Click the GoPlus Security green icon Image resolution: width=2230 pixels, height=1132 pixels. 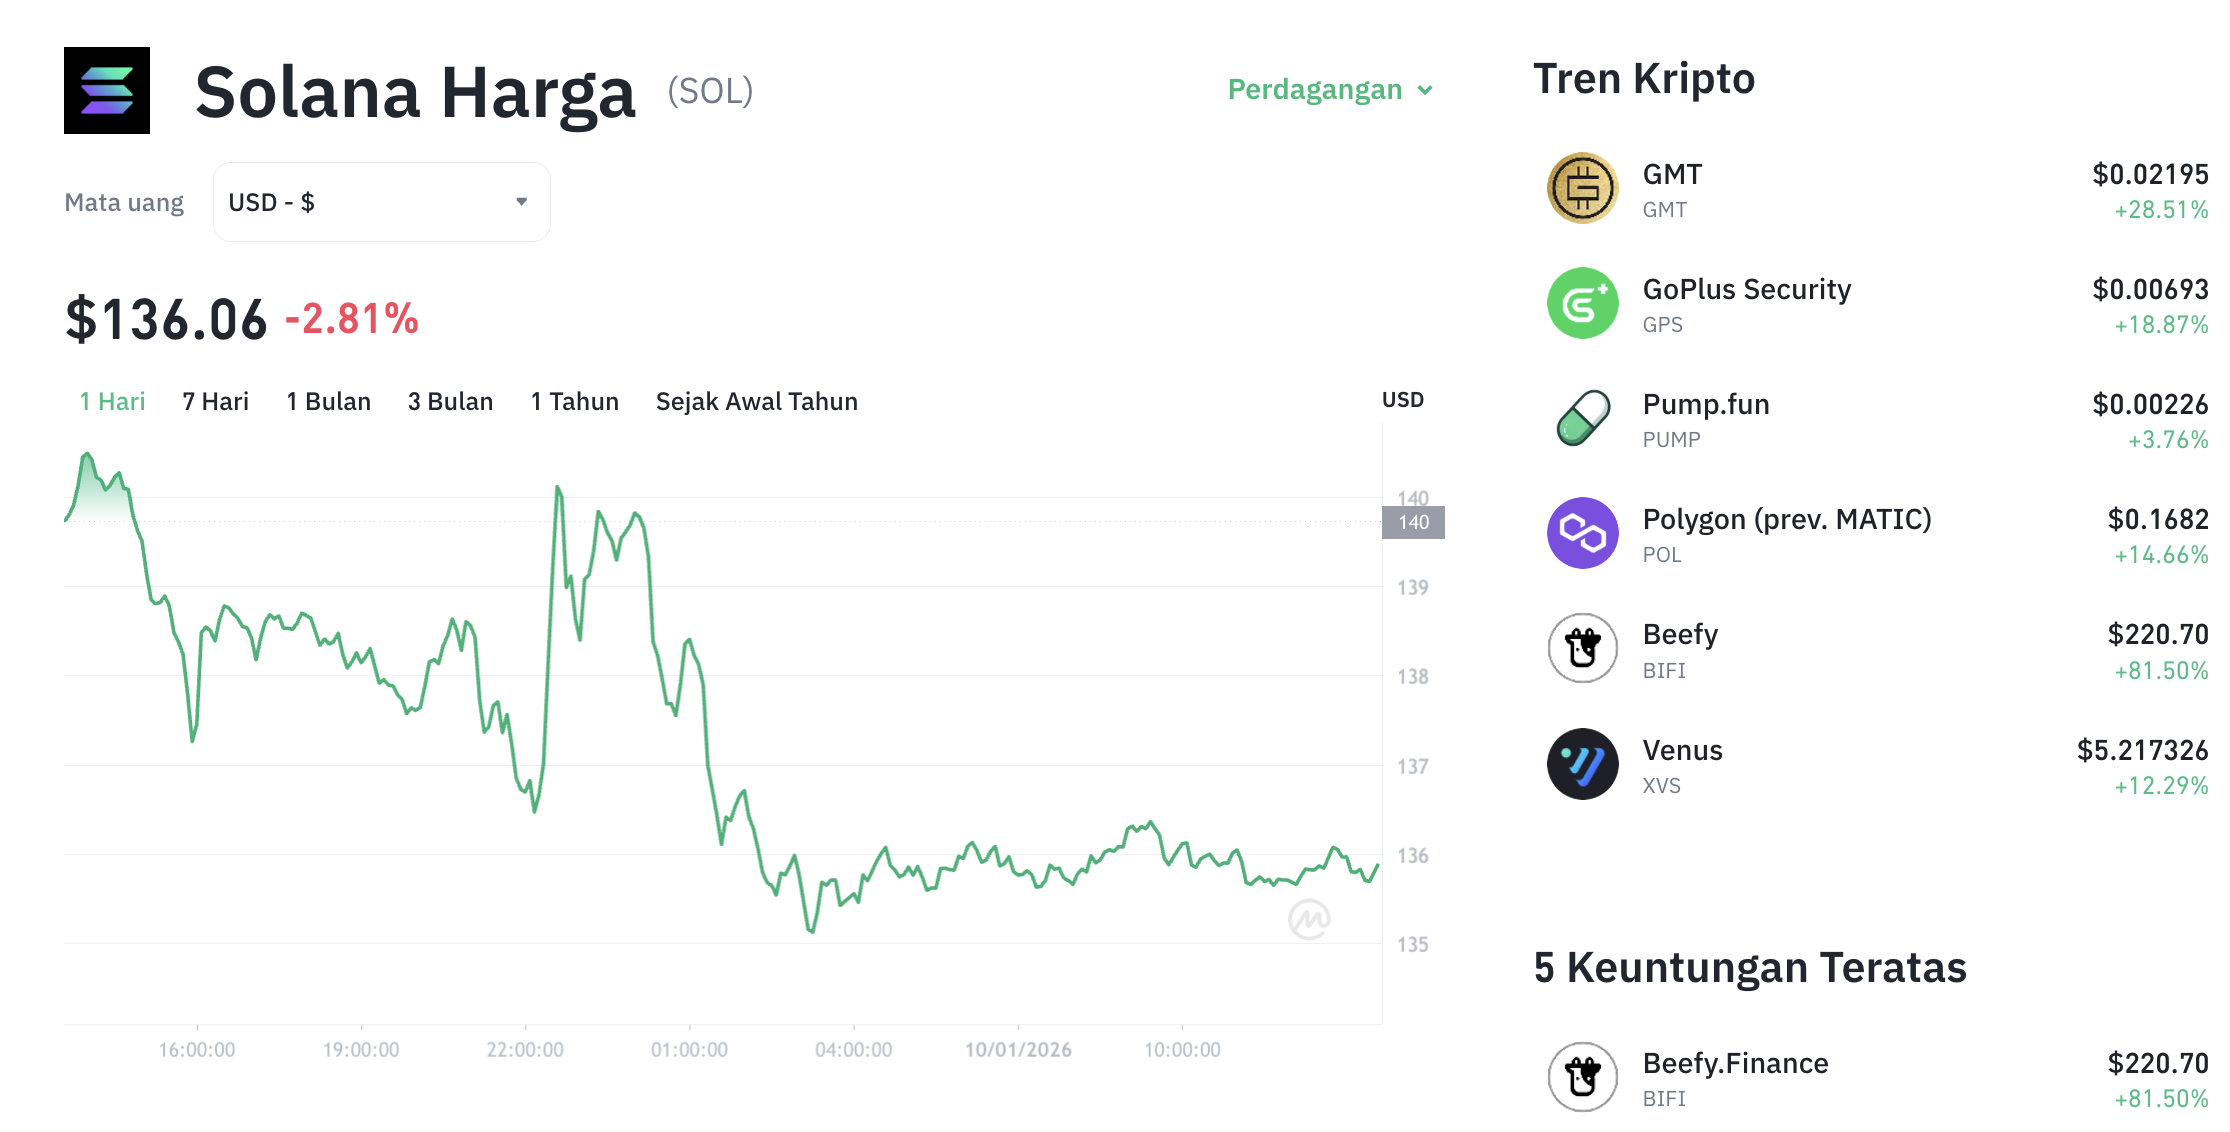click(x=1582, y=303)
